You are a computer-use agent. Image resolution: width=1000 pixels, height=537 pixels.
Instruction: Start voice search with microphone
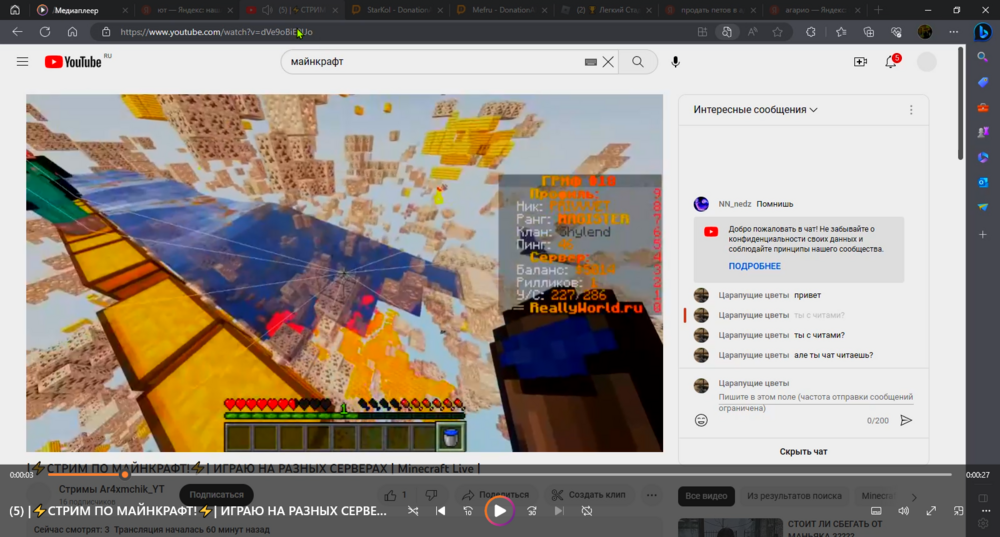click(675, 62)
